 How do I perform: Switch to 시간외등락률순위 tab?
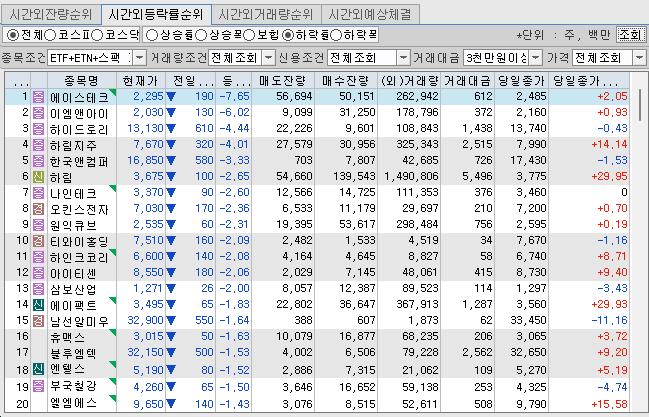(156, 14)
